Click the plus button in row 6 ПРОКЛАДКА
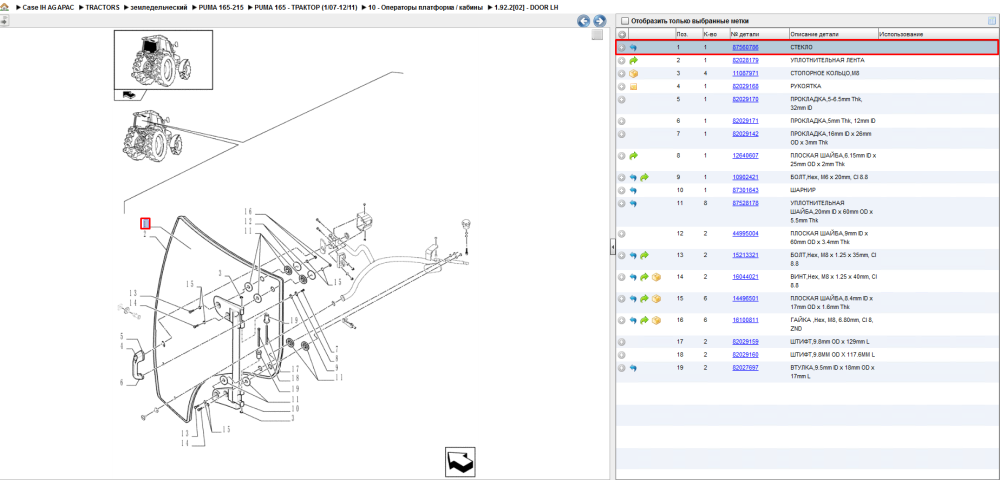Screen dimensions: 1000x480 [x=622, y=121]
